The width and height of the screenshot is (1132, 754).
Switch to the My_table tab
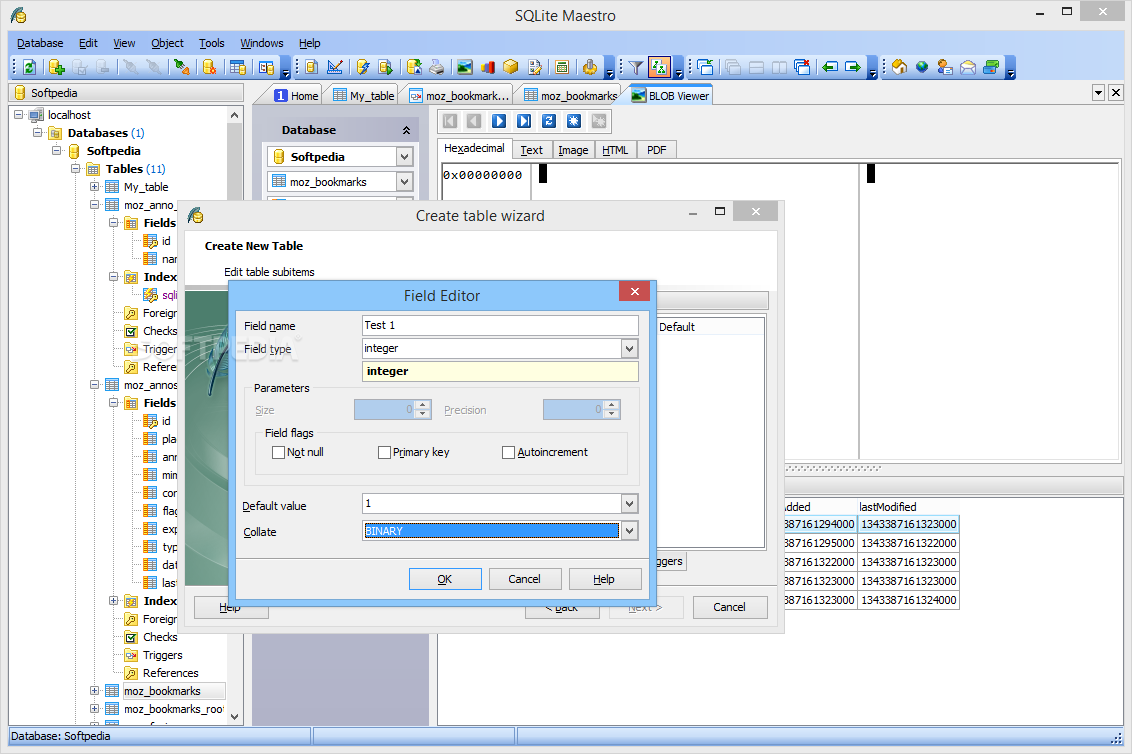point(363,95)
